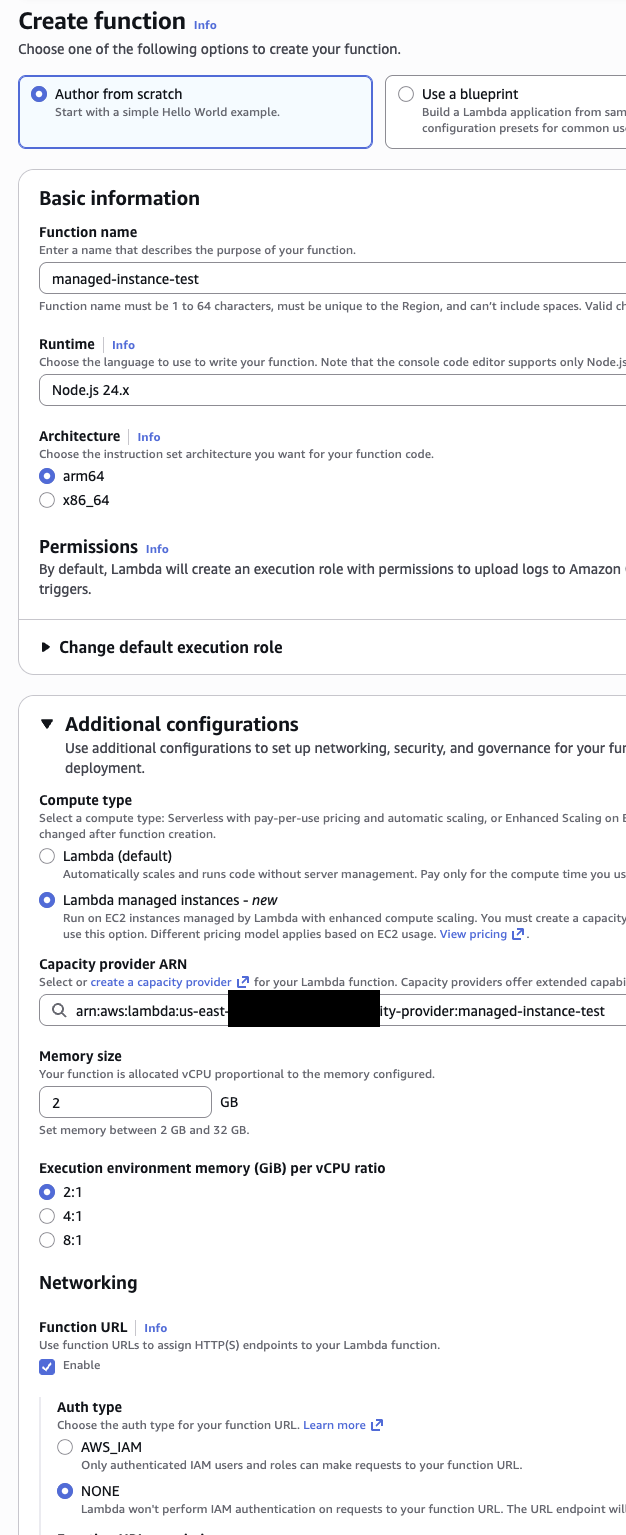Click the Architecture Info icon
This screenshot has height=1535, width=626.
pos(148,436)
